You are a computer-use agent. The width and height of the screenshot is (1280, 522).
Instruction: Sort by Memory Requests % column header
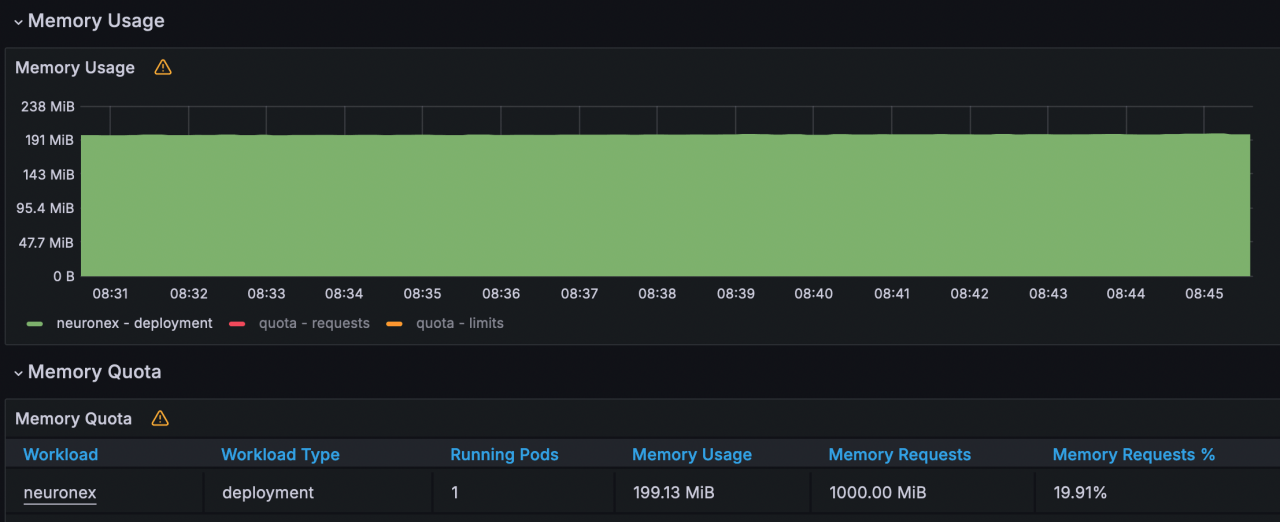(1133, 455)
